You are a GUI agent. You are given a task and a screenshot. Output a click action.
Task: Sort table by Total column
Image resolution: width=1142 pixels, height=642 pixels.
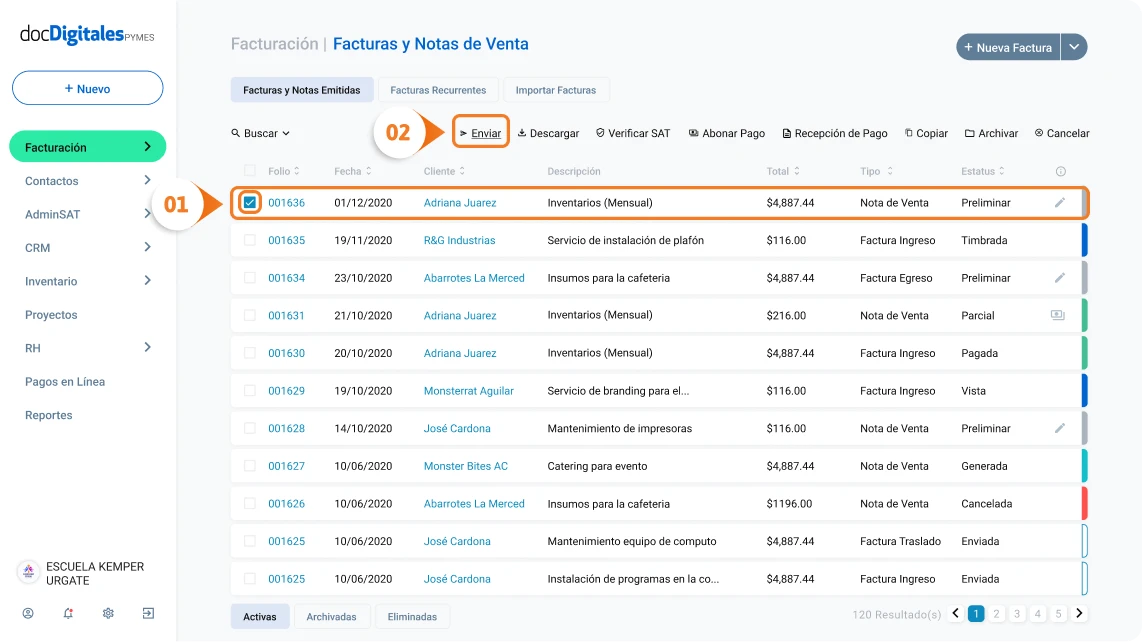pyautogui.click(x=783, y=171)
